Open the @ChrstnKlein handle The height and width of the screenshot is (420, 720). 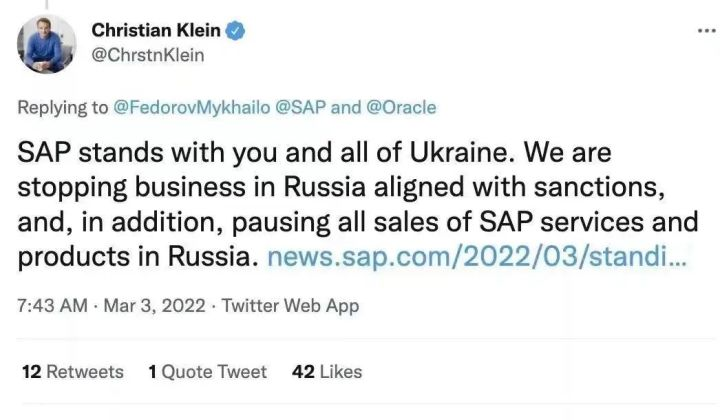pyautogui.click(x=147, y=55)
